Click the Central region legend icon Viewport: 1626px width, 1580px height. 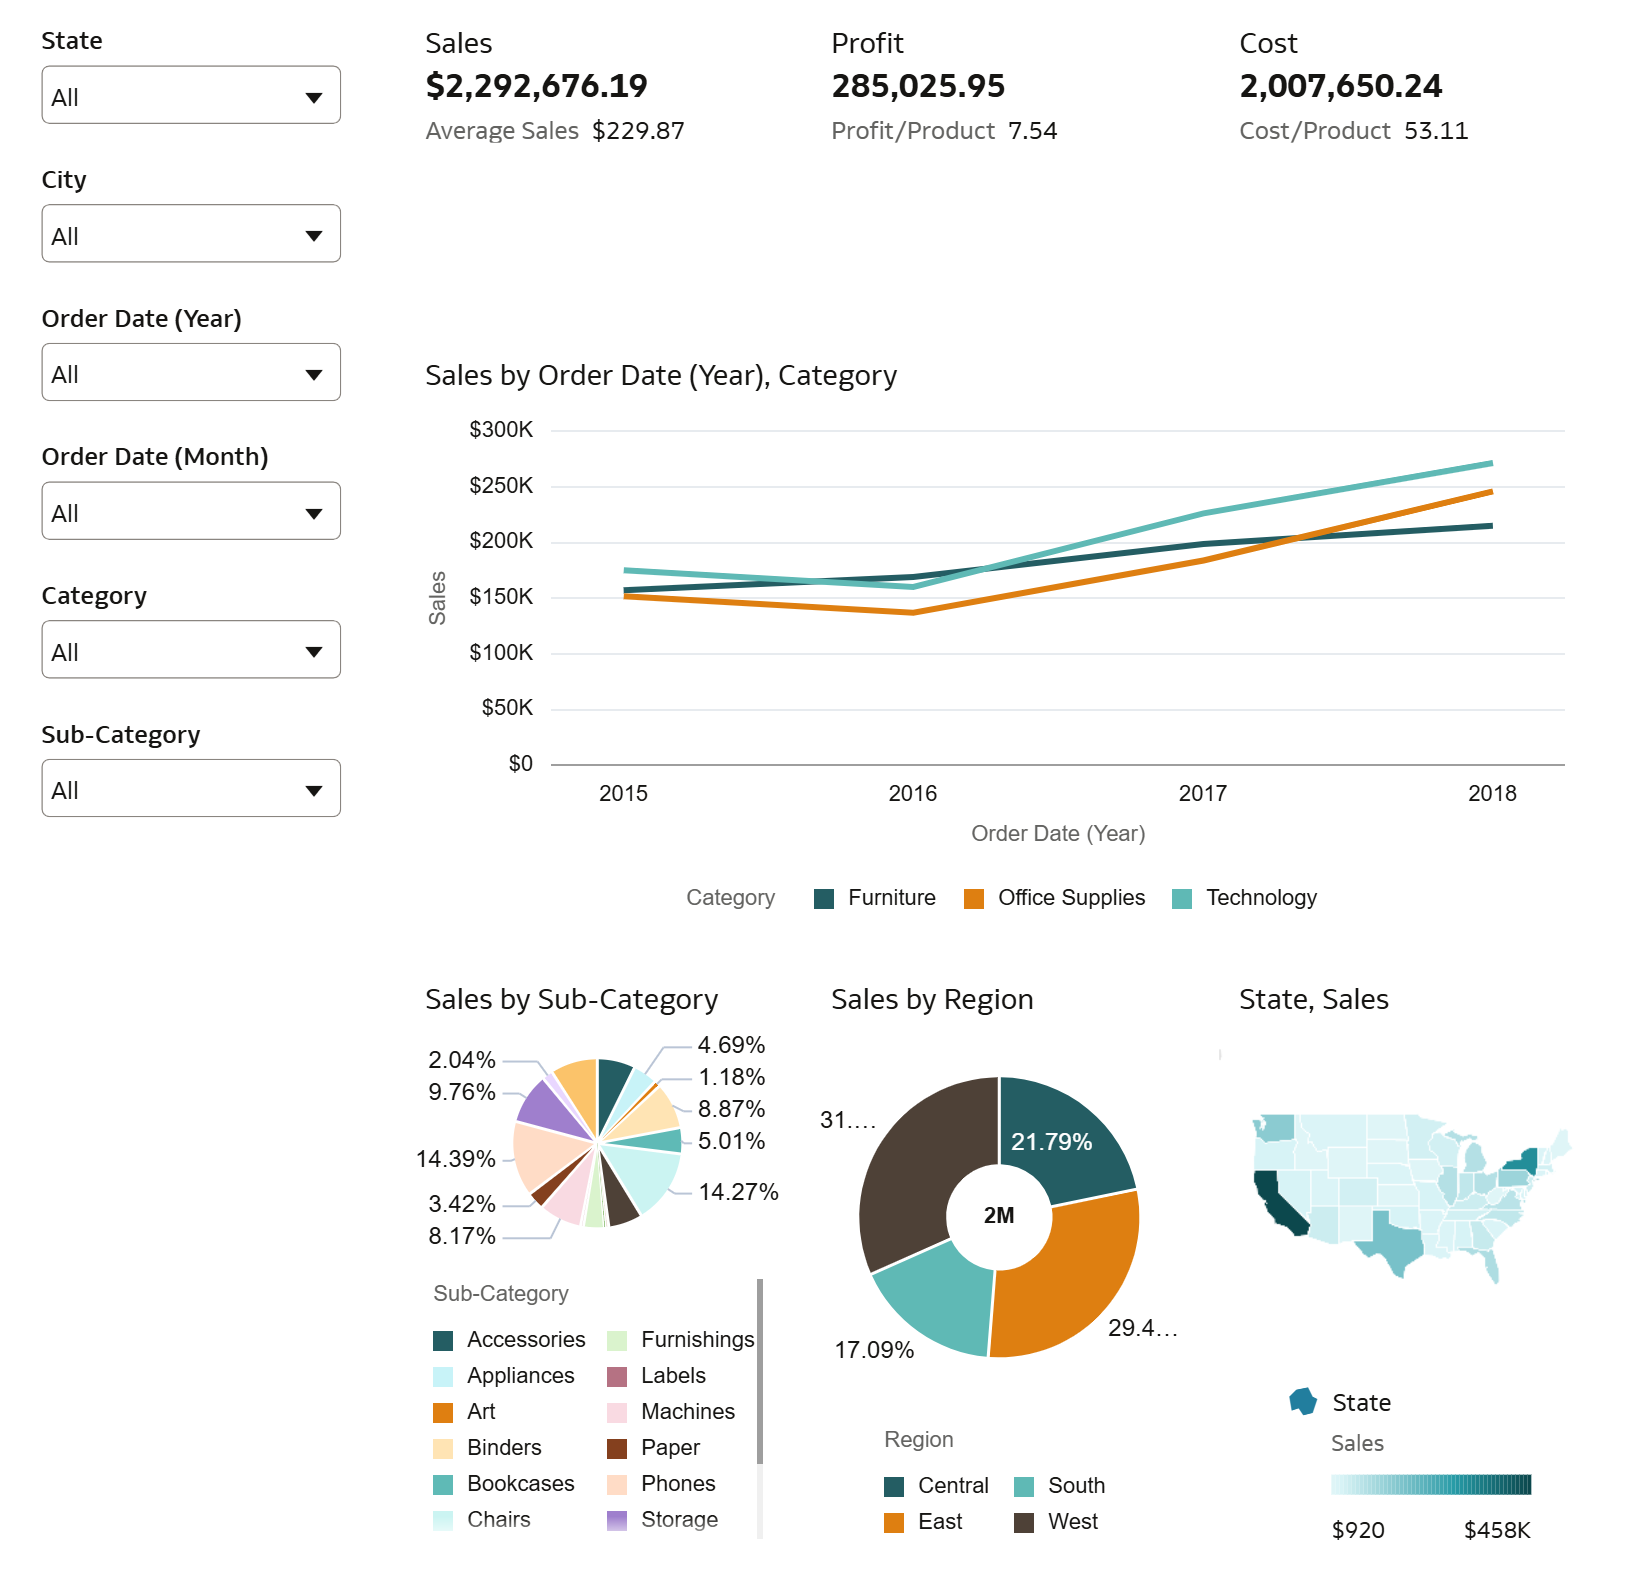pos(894,1487)
